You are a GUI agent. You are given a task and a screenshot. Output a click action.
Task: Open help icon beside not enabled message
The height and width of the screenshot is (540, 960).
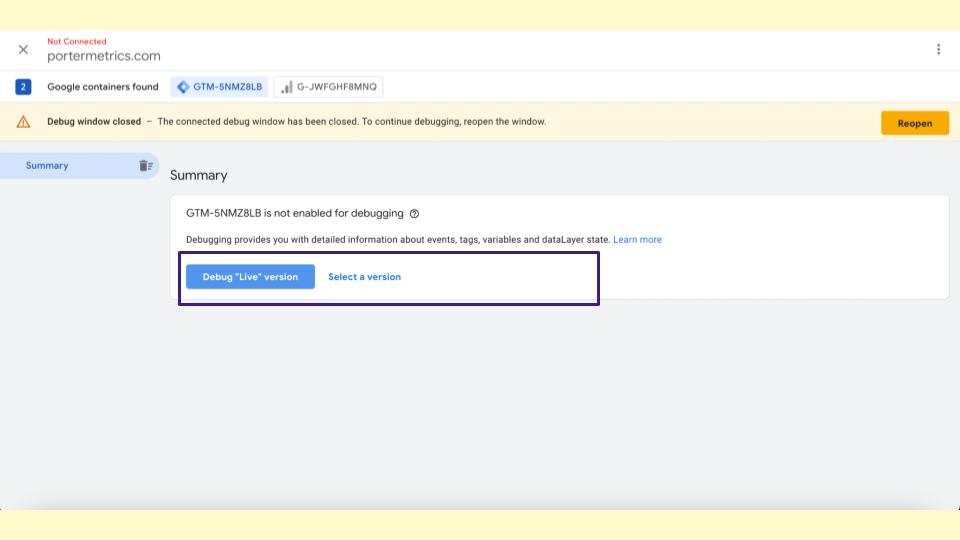[x=414, y=214]
